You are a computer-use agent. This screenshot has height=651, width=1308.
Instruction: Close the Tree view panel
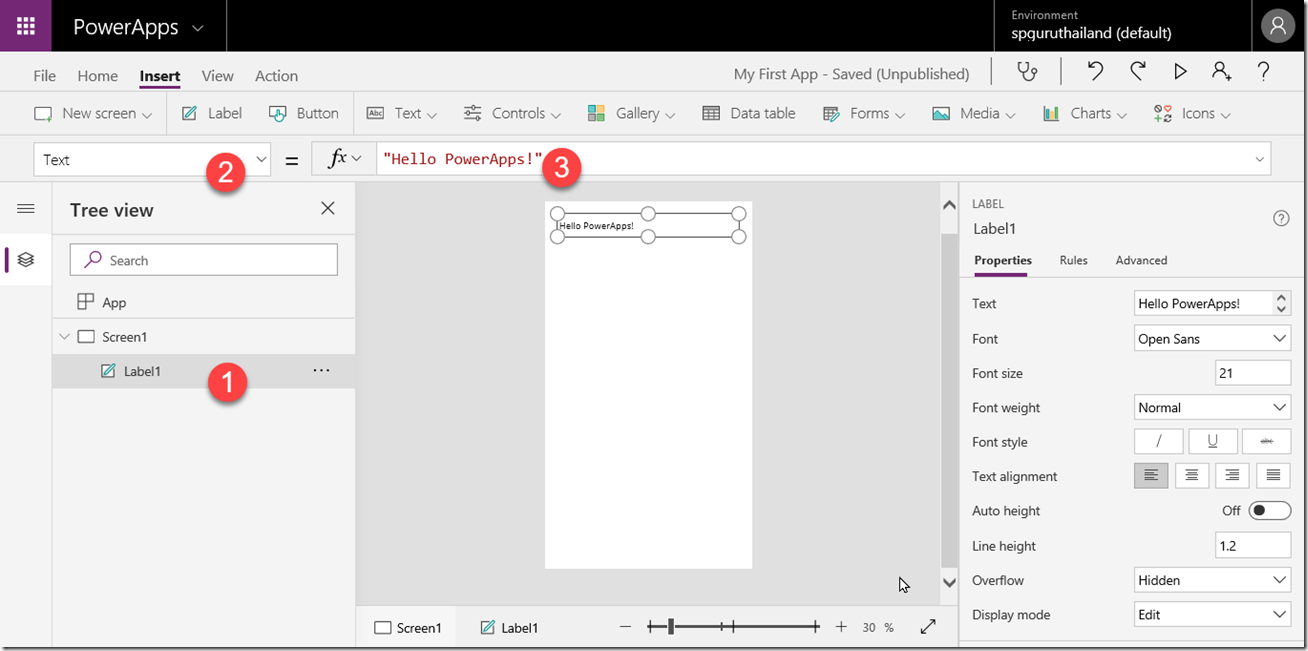click(x=328, y=208)
